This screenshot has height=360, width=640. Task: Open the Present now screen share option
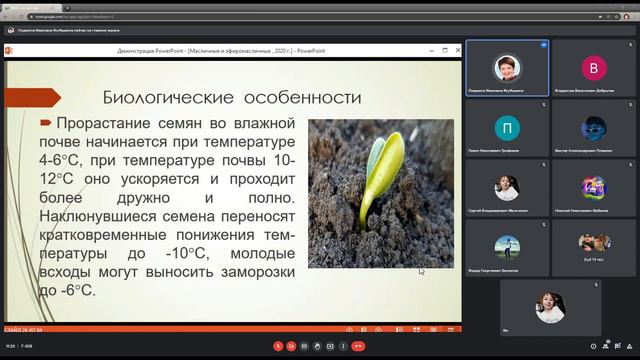pyautogui.click(x=330, y=346)
